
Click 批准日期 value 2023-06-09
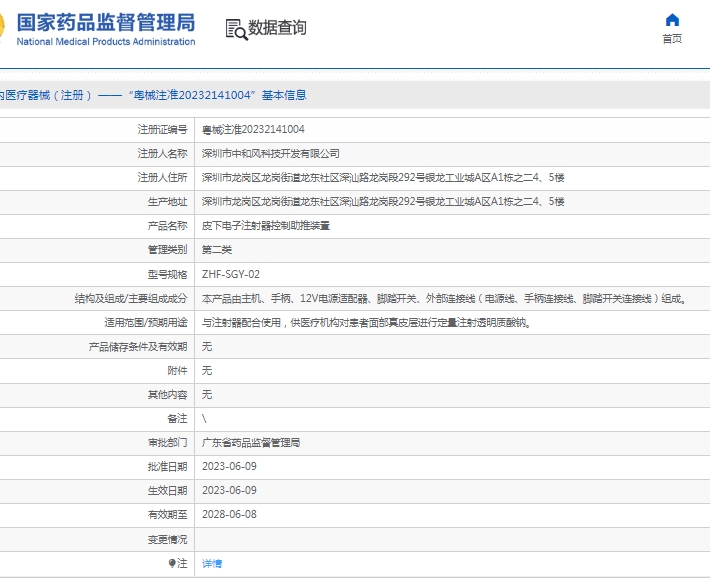click(229, 466)
